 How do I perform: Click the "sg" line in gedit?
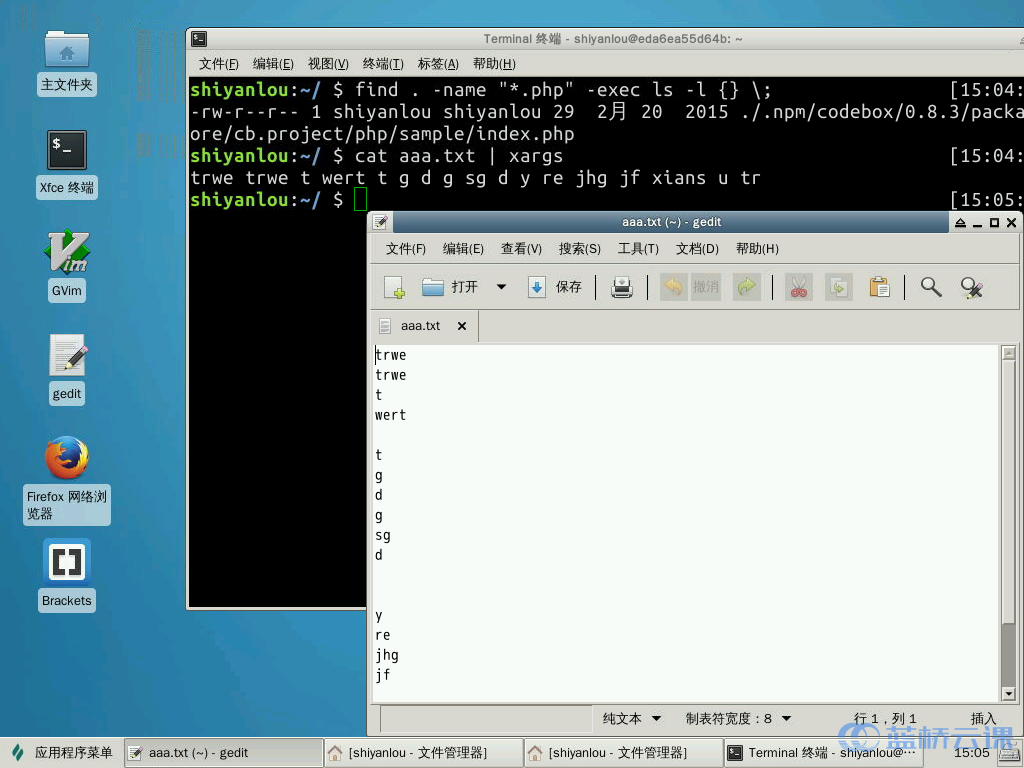click(383, 536)
